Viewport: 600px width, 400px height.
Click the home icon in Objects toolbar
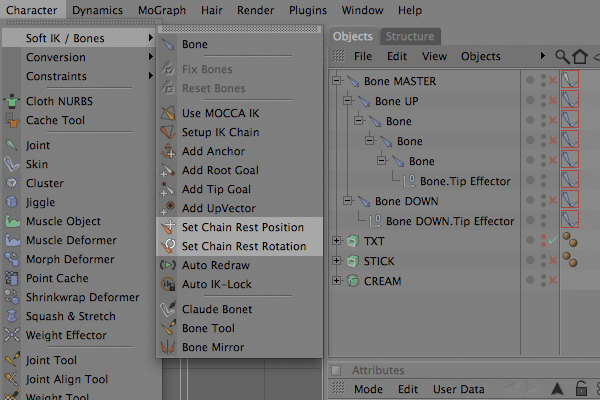pos(579,56)
